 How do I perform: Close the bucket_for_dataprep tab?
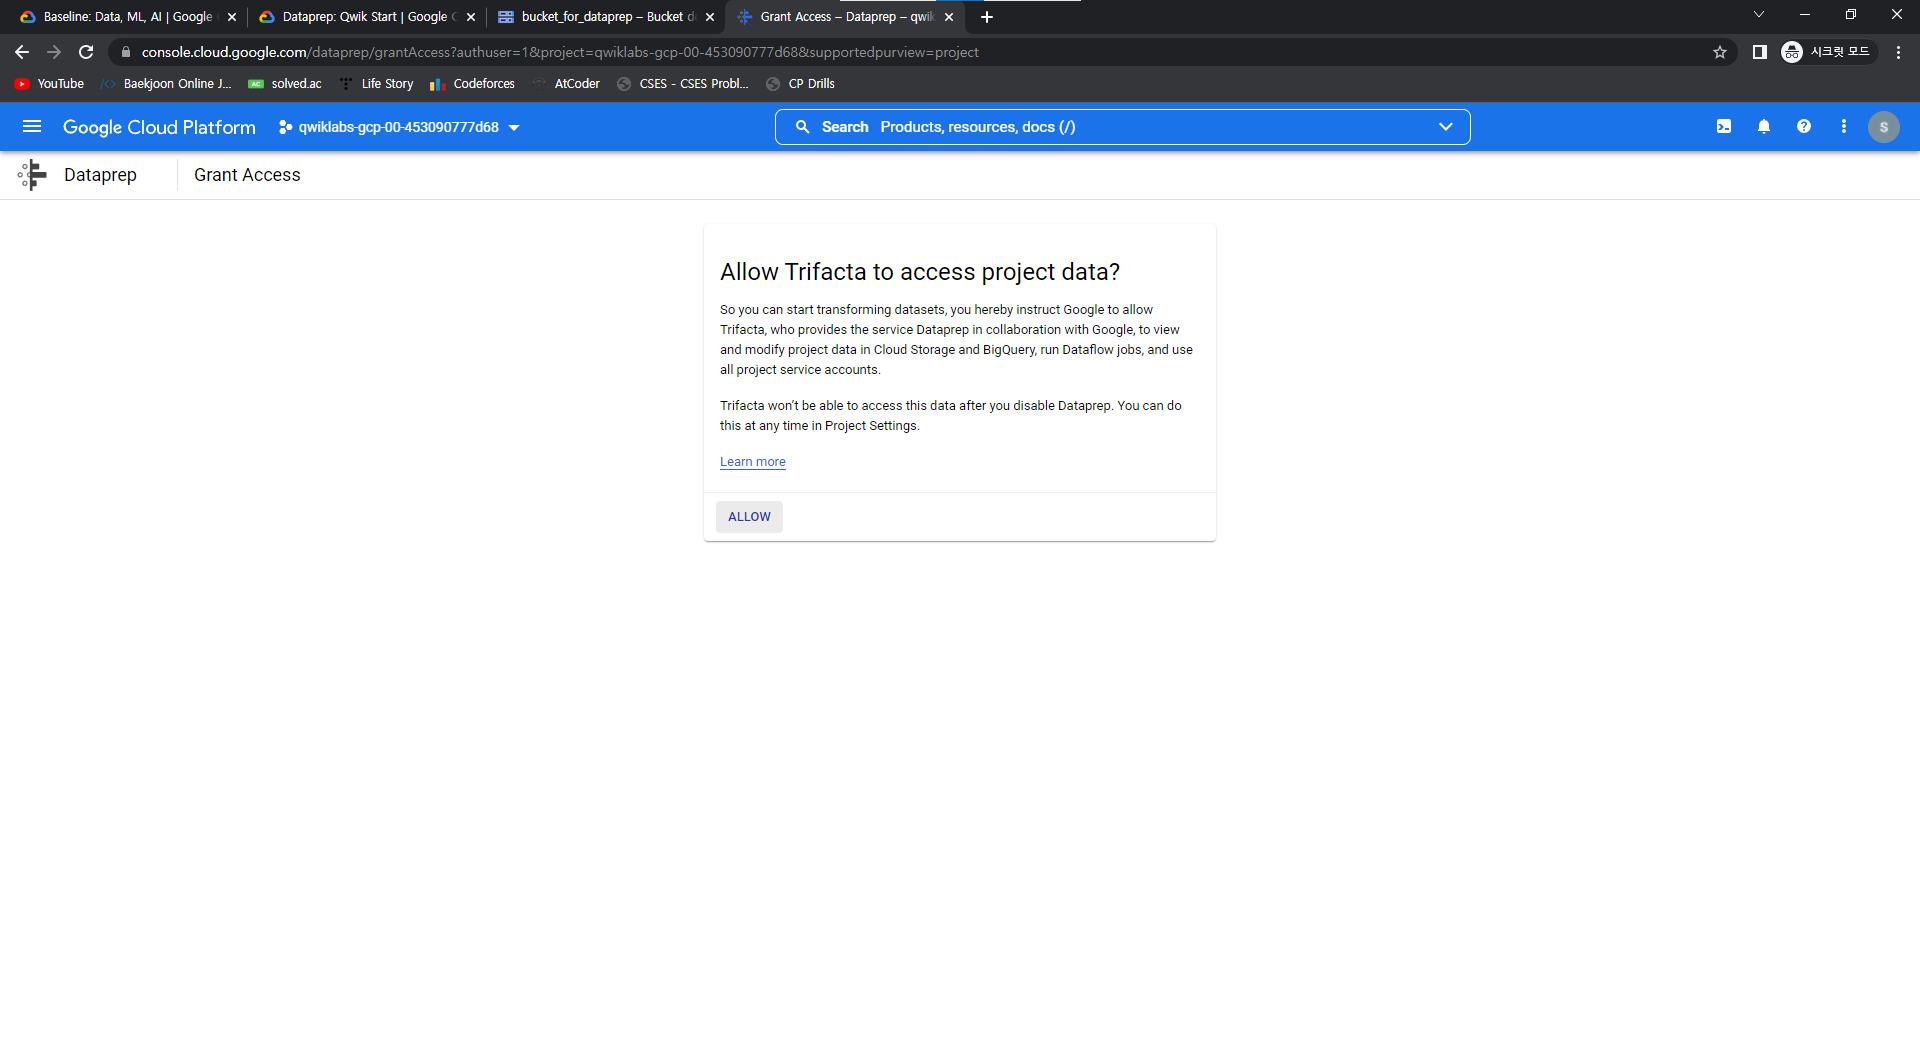coord(710,17)
